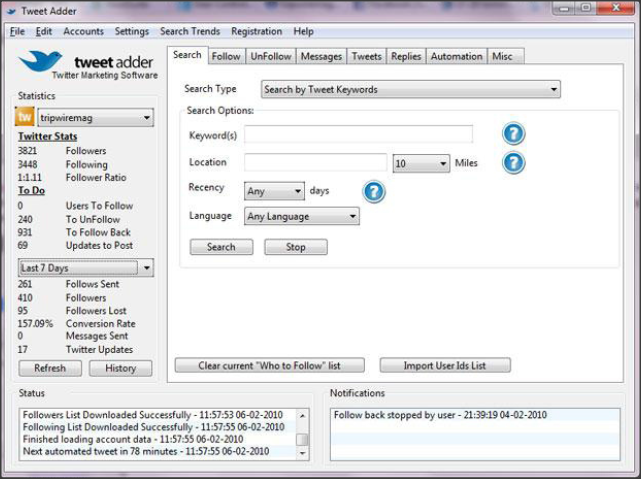The height and width of the screenshot is (479, 641).
Task: Click the title bar bird icon
Action: coord(11,11)
